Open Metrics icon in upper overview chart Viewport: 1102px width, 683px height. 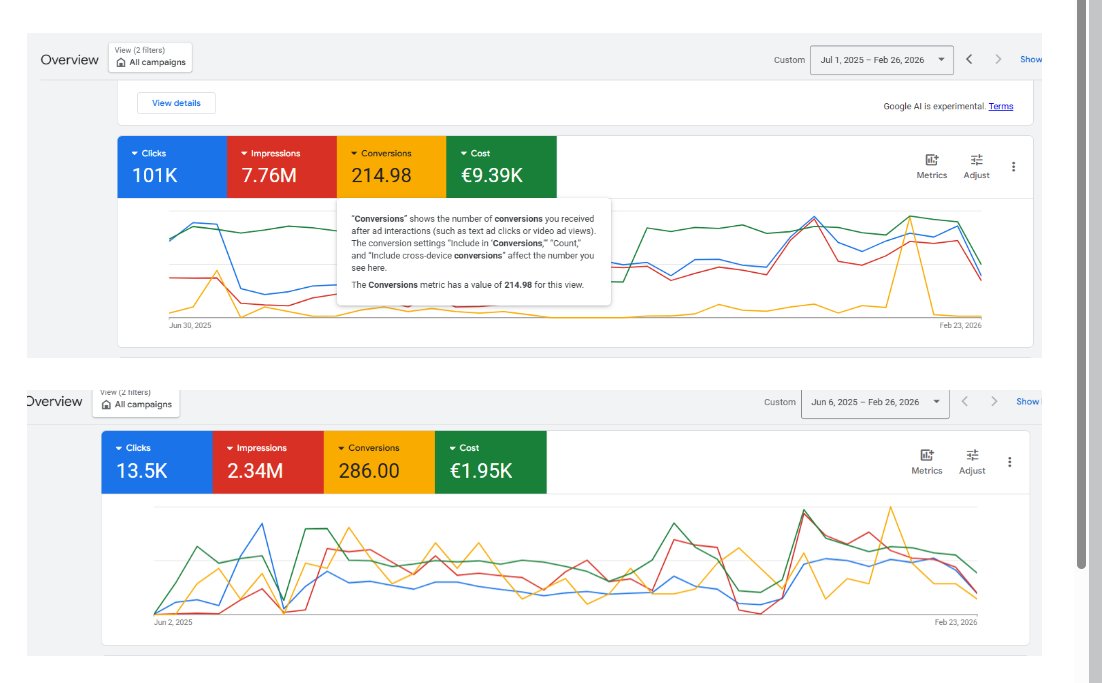(x=931, y=167)
